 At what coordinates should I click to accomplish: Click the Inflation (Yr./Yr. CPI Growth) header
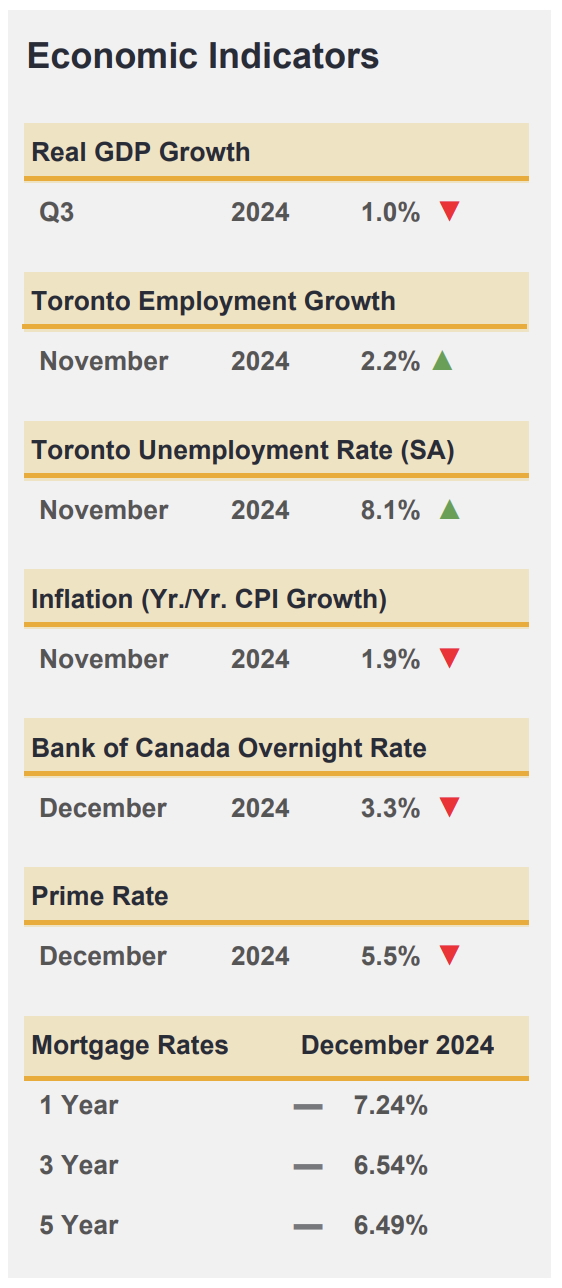point(276,599)
